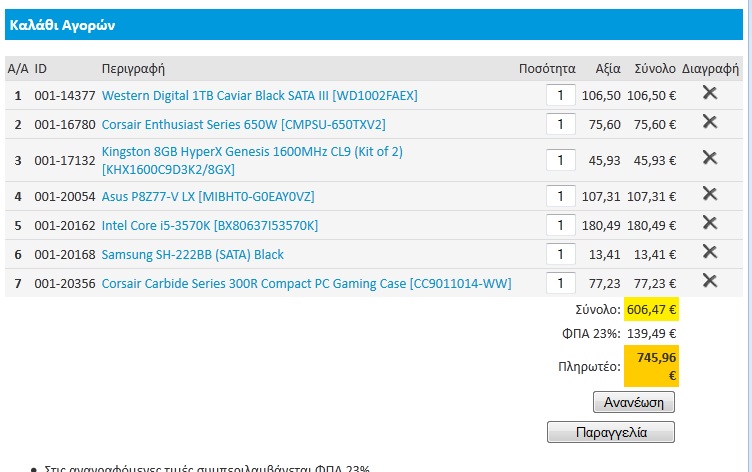
Task: Select the ID text 001-16780
Action: click(65, 125)
